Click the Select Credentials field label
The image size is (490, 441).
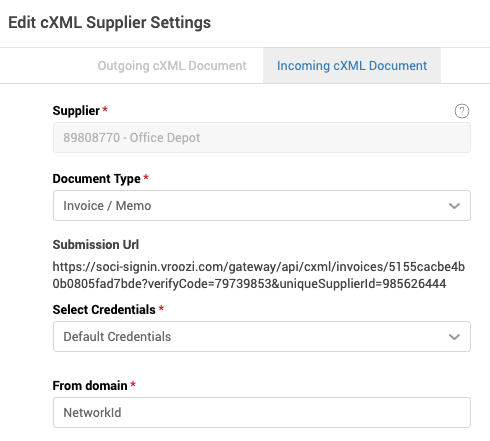[x=104, y=310]
